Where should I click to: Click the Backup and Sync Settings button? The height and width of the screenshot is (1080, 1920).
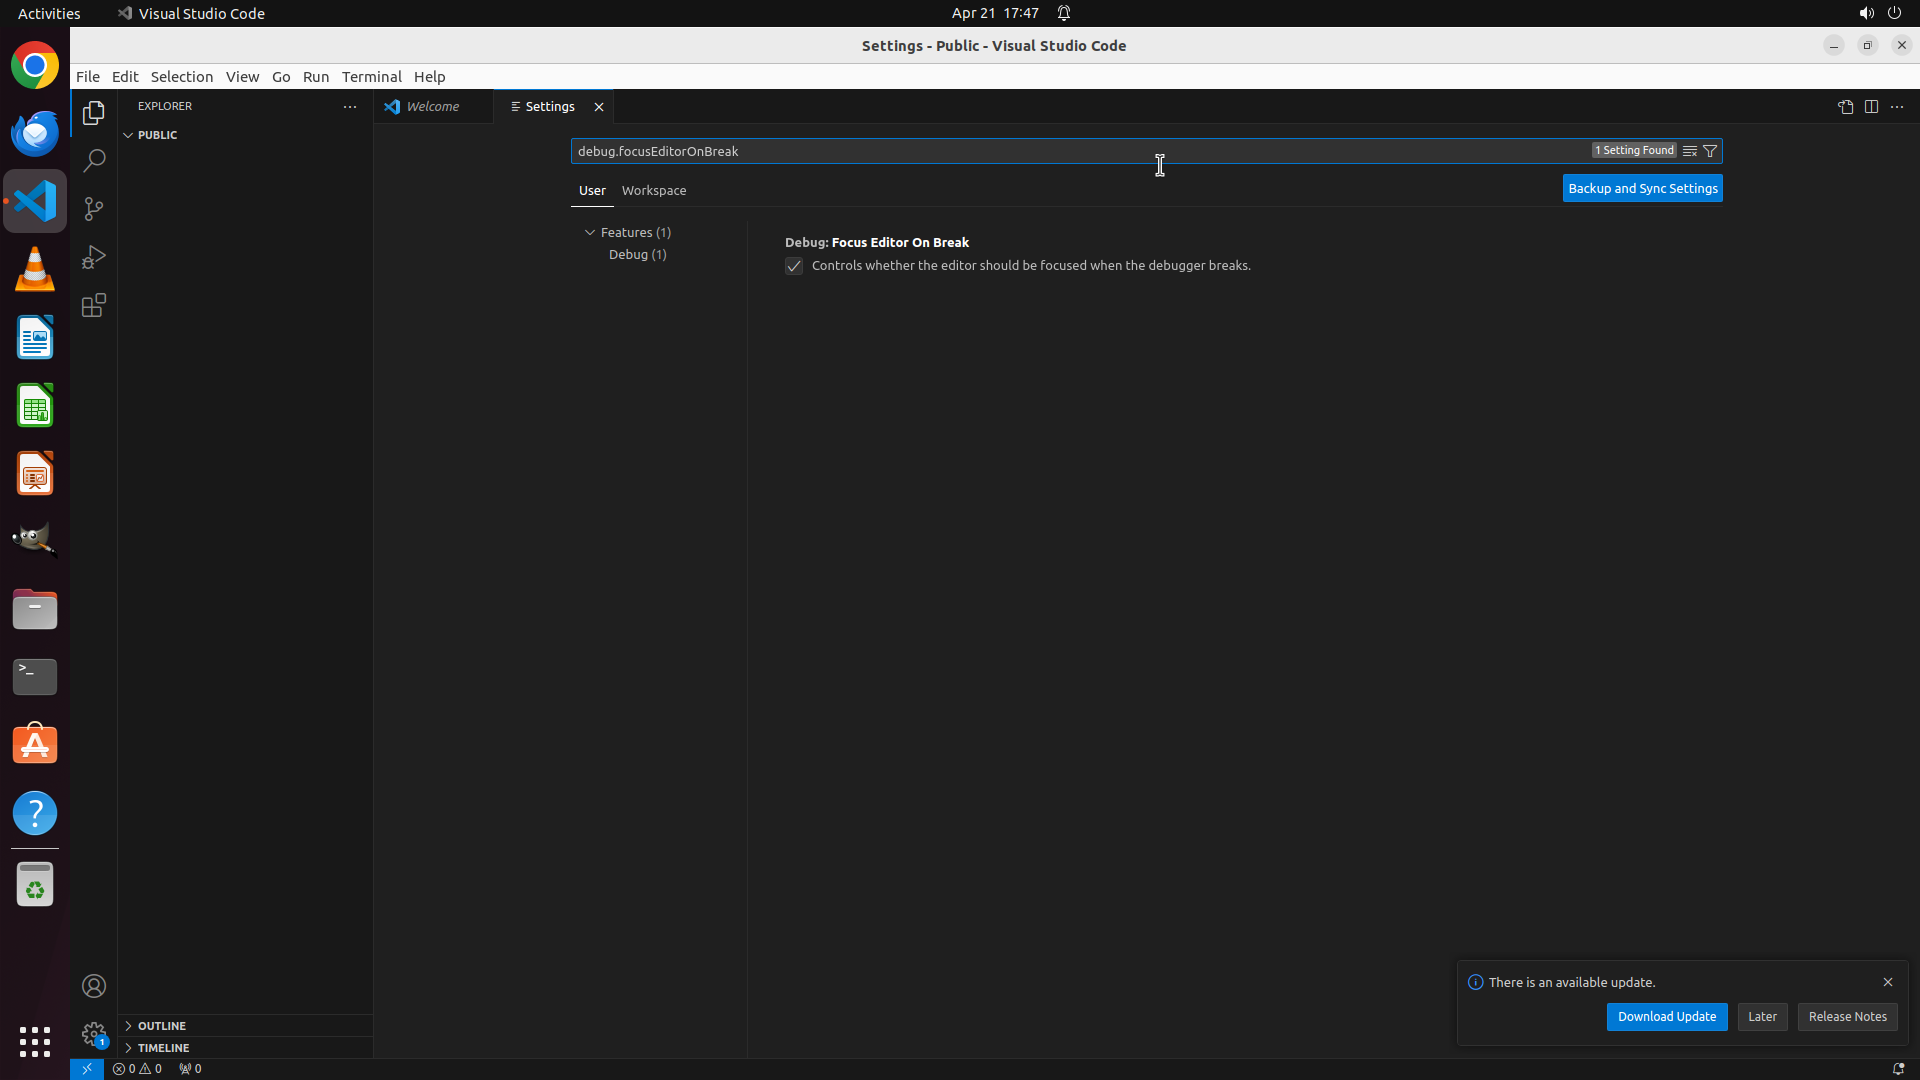click(x=1642, y=188)
